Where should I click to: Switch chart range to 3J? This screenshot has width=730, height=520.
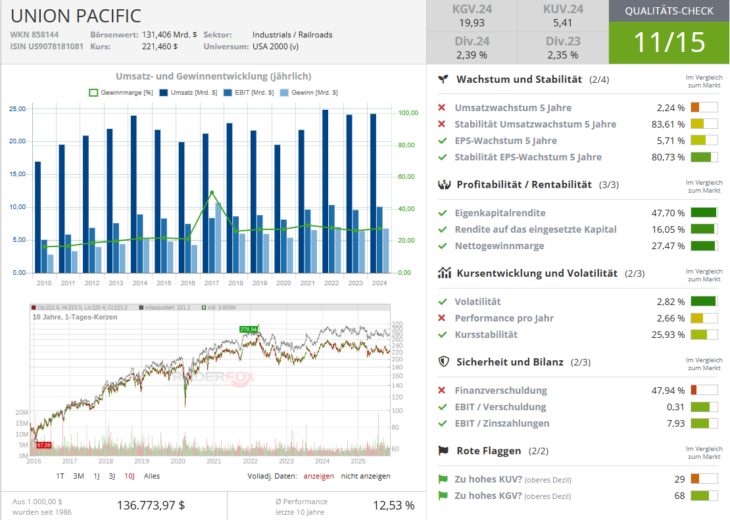pos(112,476)
